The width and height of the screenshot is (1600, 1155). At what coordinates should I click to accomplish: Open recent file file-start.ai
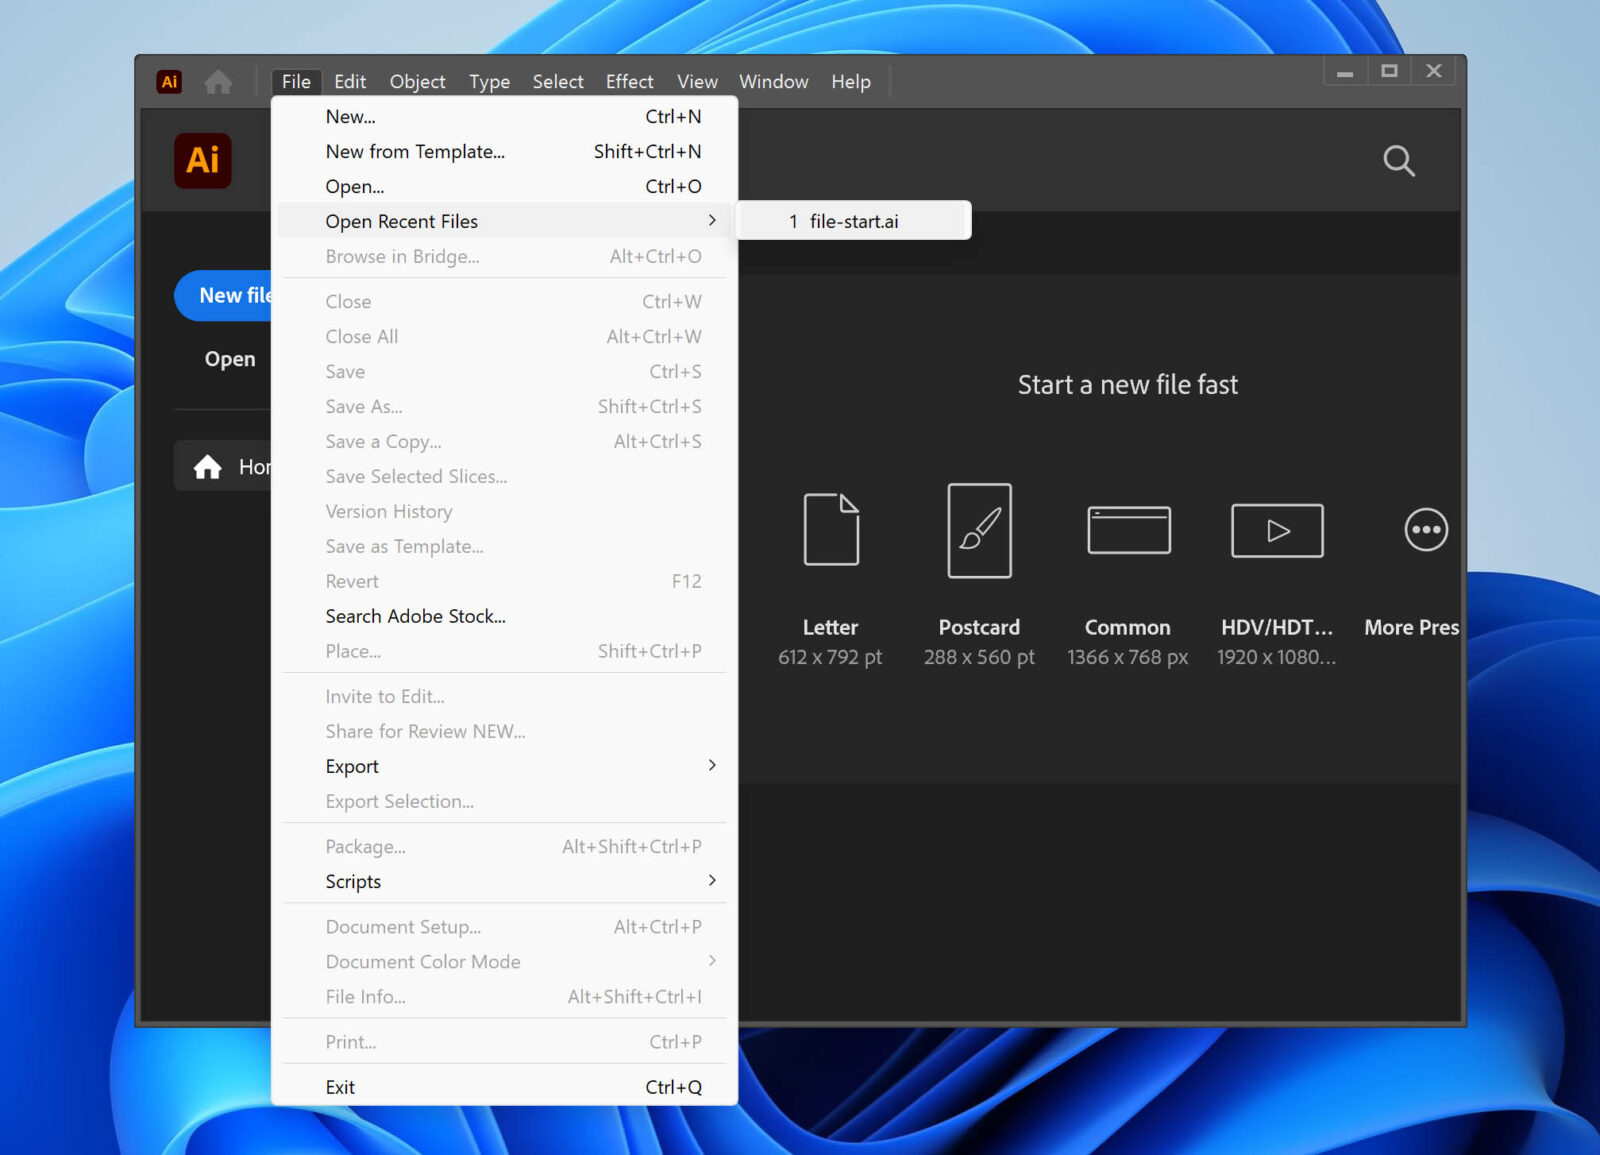pos(852,221)
